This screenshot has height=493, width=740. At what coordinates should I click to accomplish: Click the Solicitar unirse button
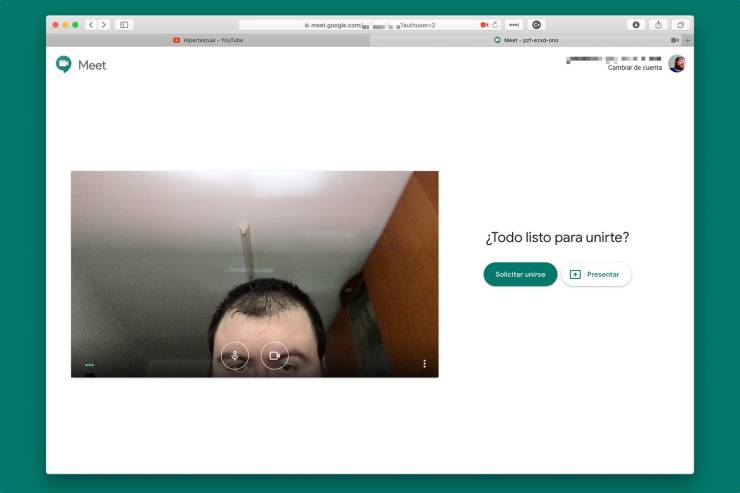pos(520,274)
